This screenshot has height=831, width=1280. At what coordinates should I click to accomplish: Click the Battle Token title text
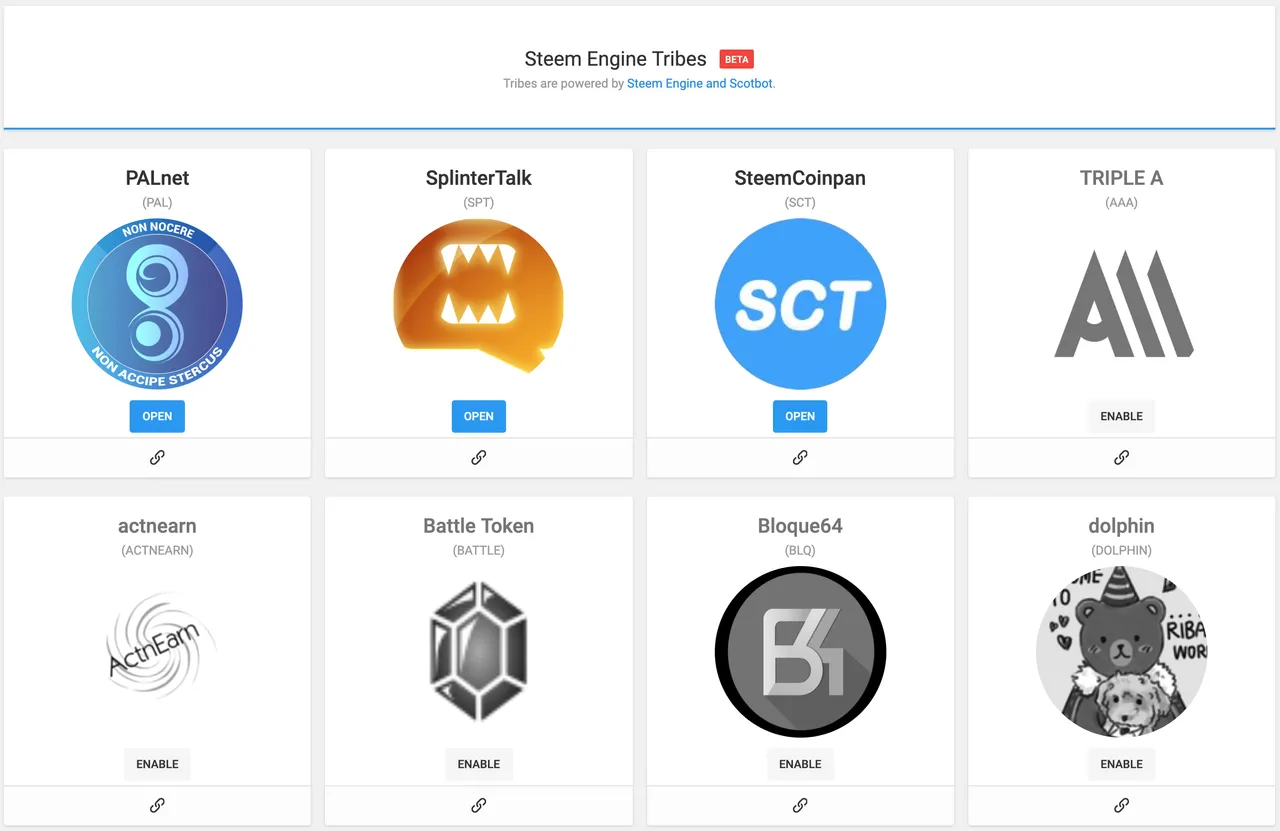(x=479, y=526)
